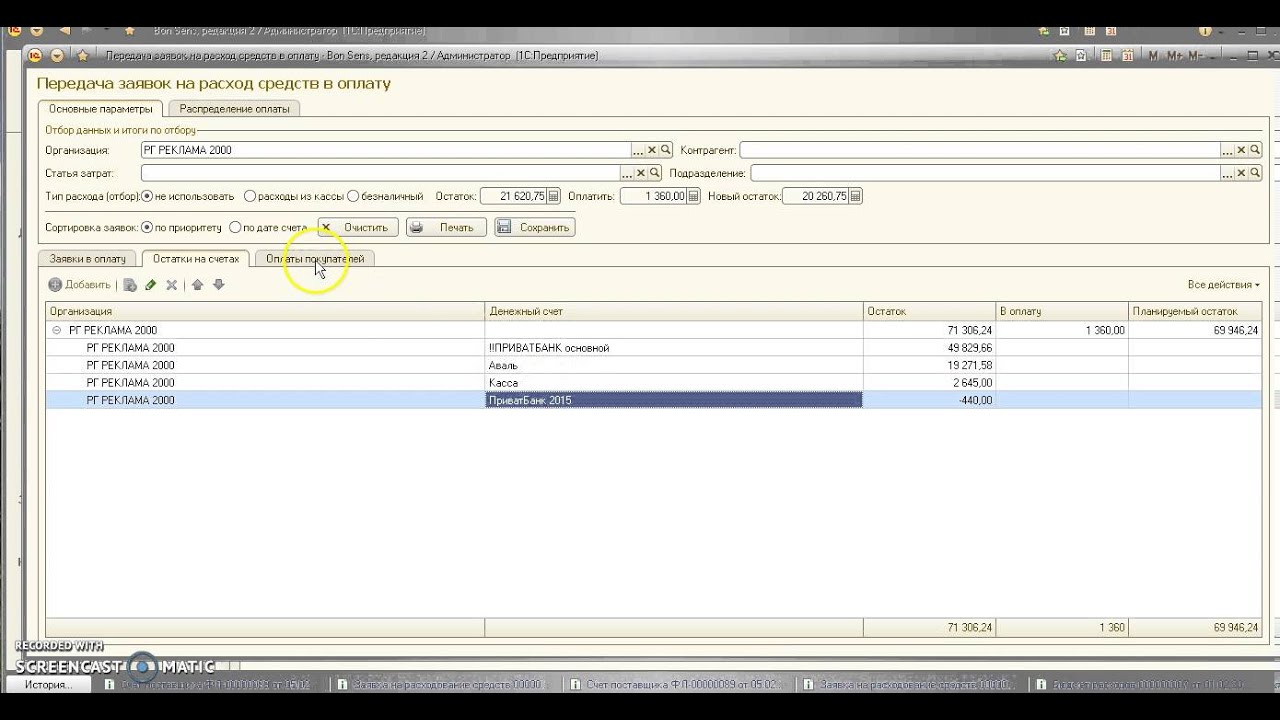Open the 1C main menu in the dialog title bar
Image resolution: width=1280 pixels, height=720 pixels.
tap(35, 56)
